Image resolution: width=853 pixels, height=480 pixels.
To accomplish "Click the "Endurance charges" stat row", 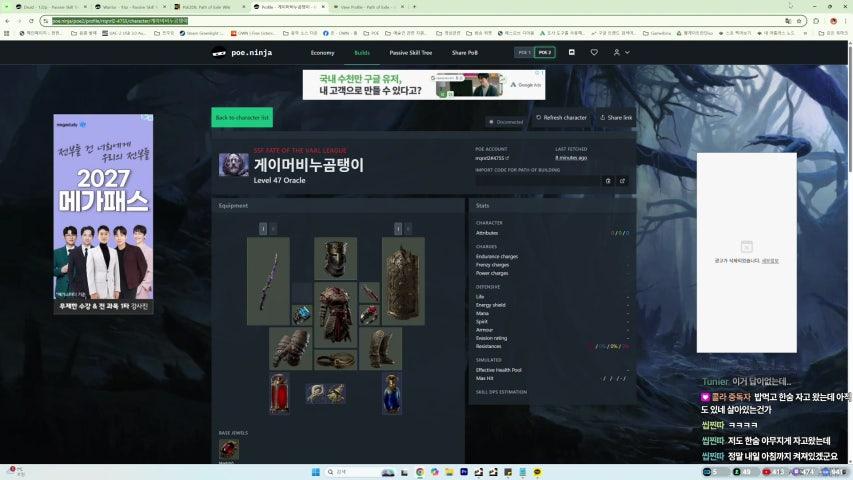I will [552, 256].
